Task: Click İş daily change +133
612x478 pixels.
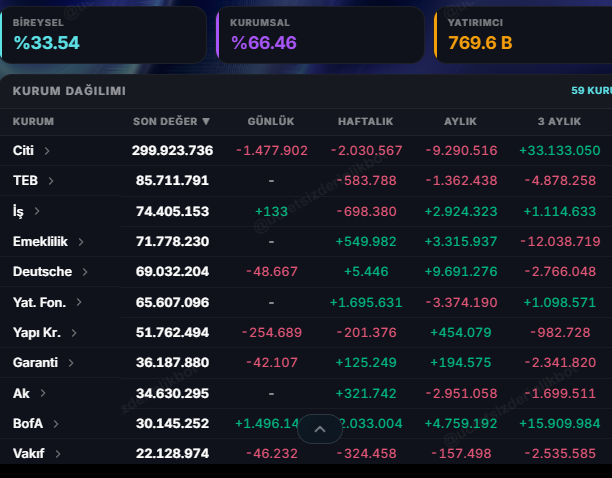Action: (x=271, y=211)
